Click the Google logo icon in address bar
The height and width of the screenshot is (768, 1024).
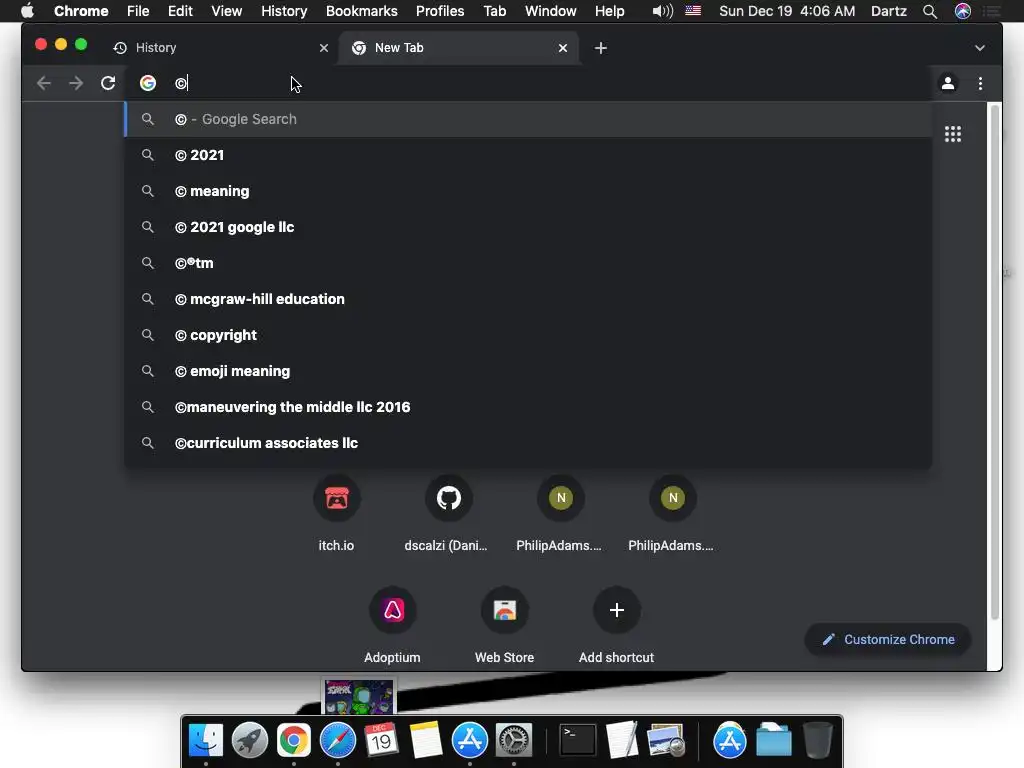tap(148, 83)
